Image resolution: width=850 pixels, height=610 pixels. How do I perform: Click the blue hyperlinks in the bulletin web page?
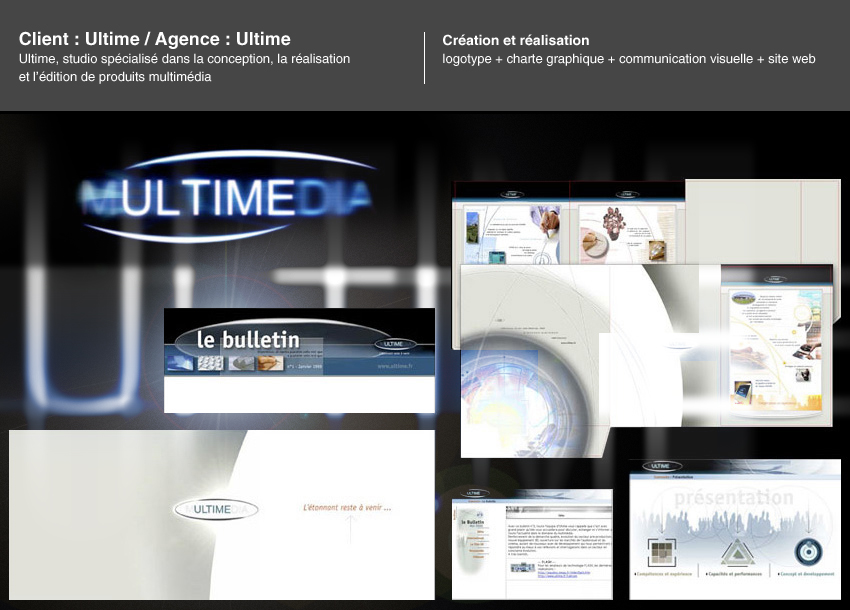564,574
